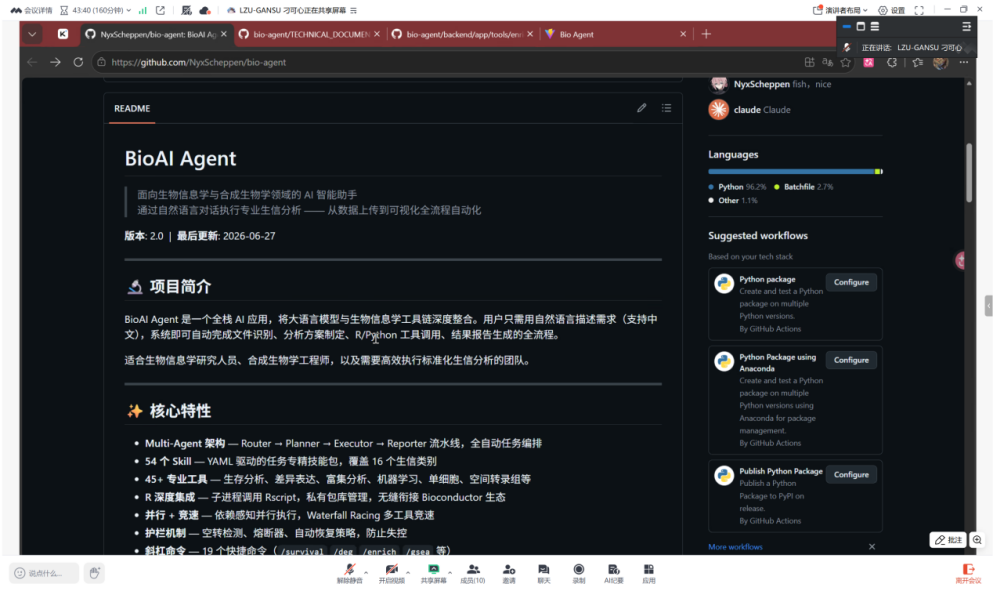Open browser three-dot more menu
This screenshot has width=993, height=591.
tap(963, 62)
